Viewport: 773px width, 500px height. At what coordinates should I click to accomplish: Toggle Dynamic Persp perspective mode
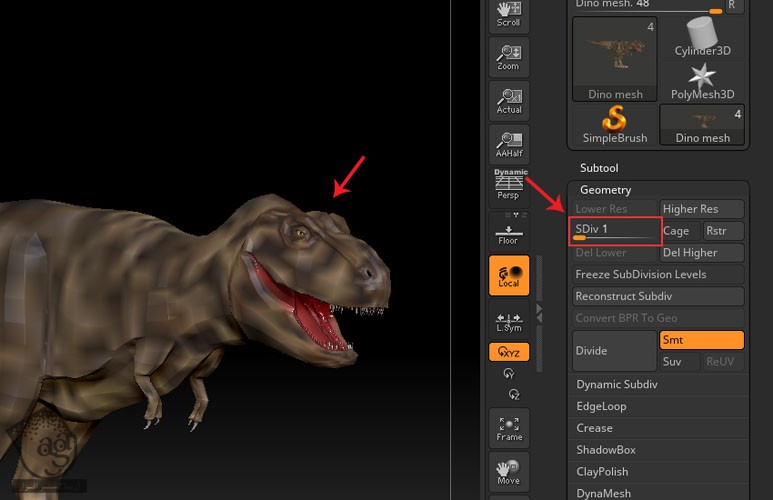click(x=508, y=184)
